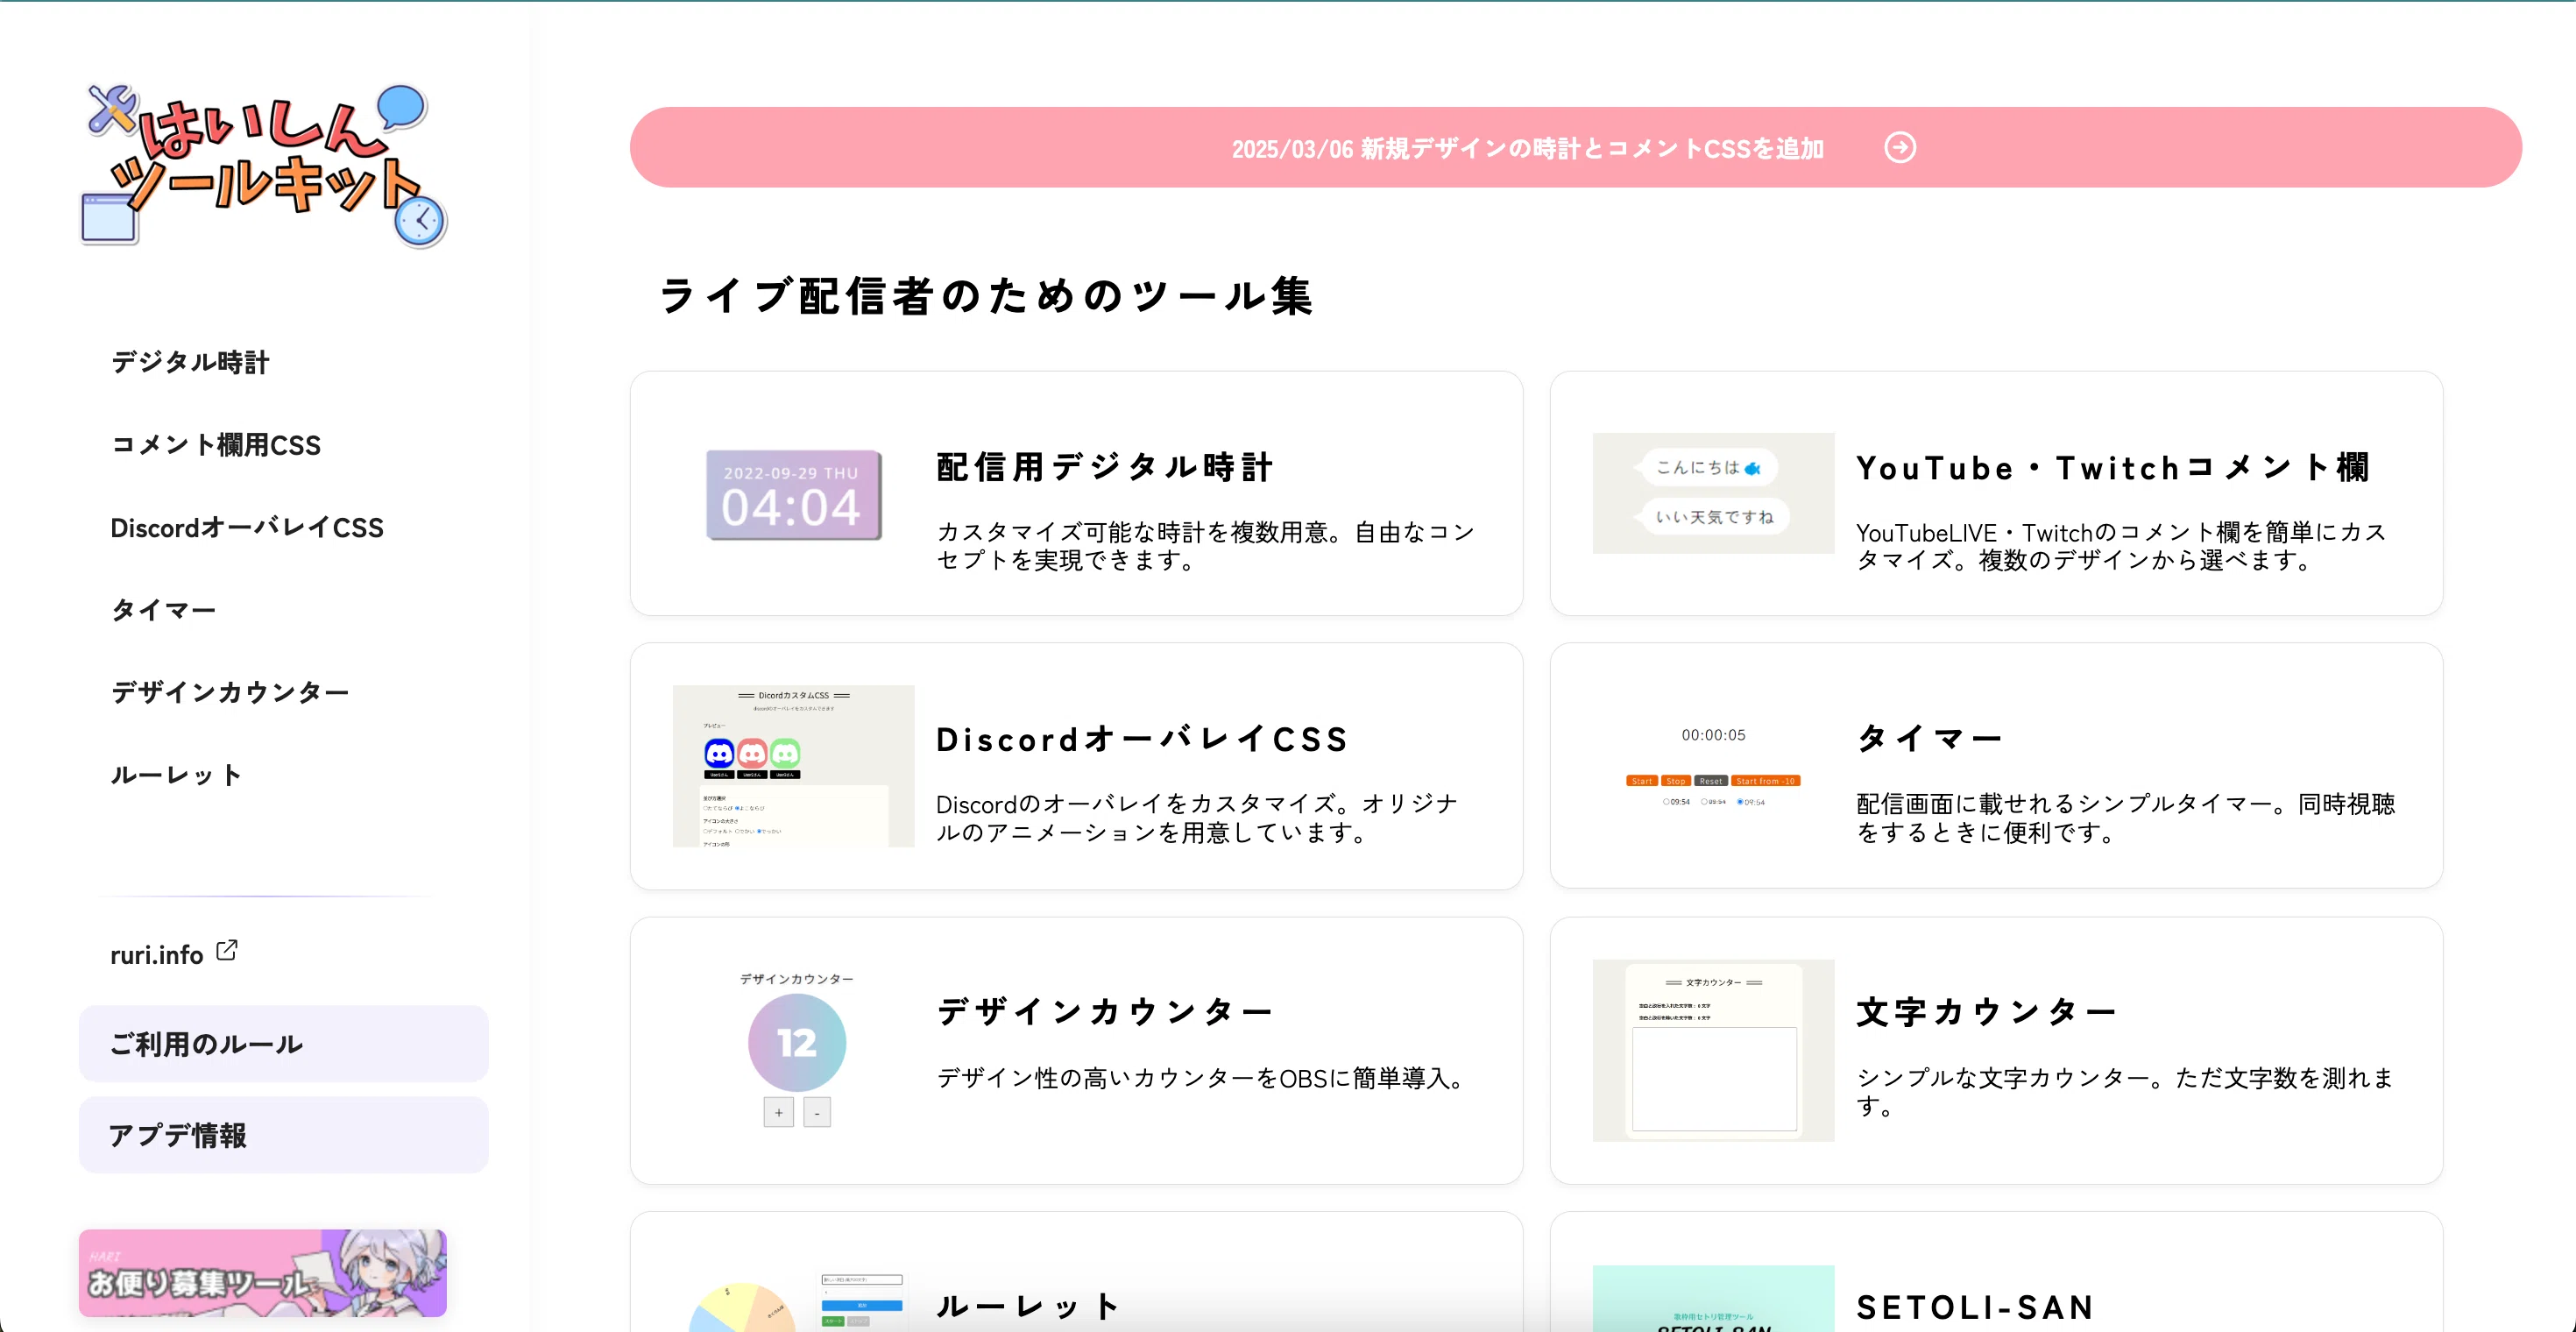Click the counter thumbnail showing 12
This screenshot has height=1332, width=2576.
pyautogui.click(x=797, y=1050)
